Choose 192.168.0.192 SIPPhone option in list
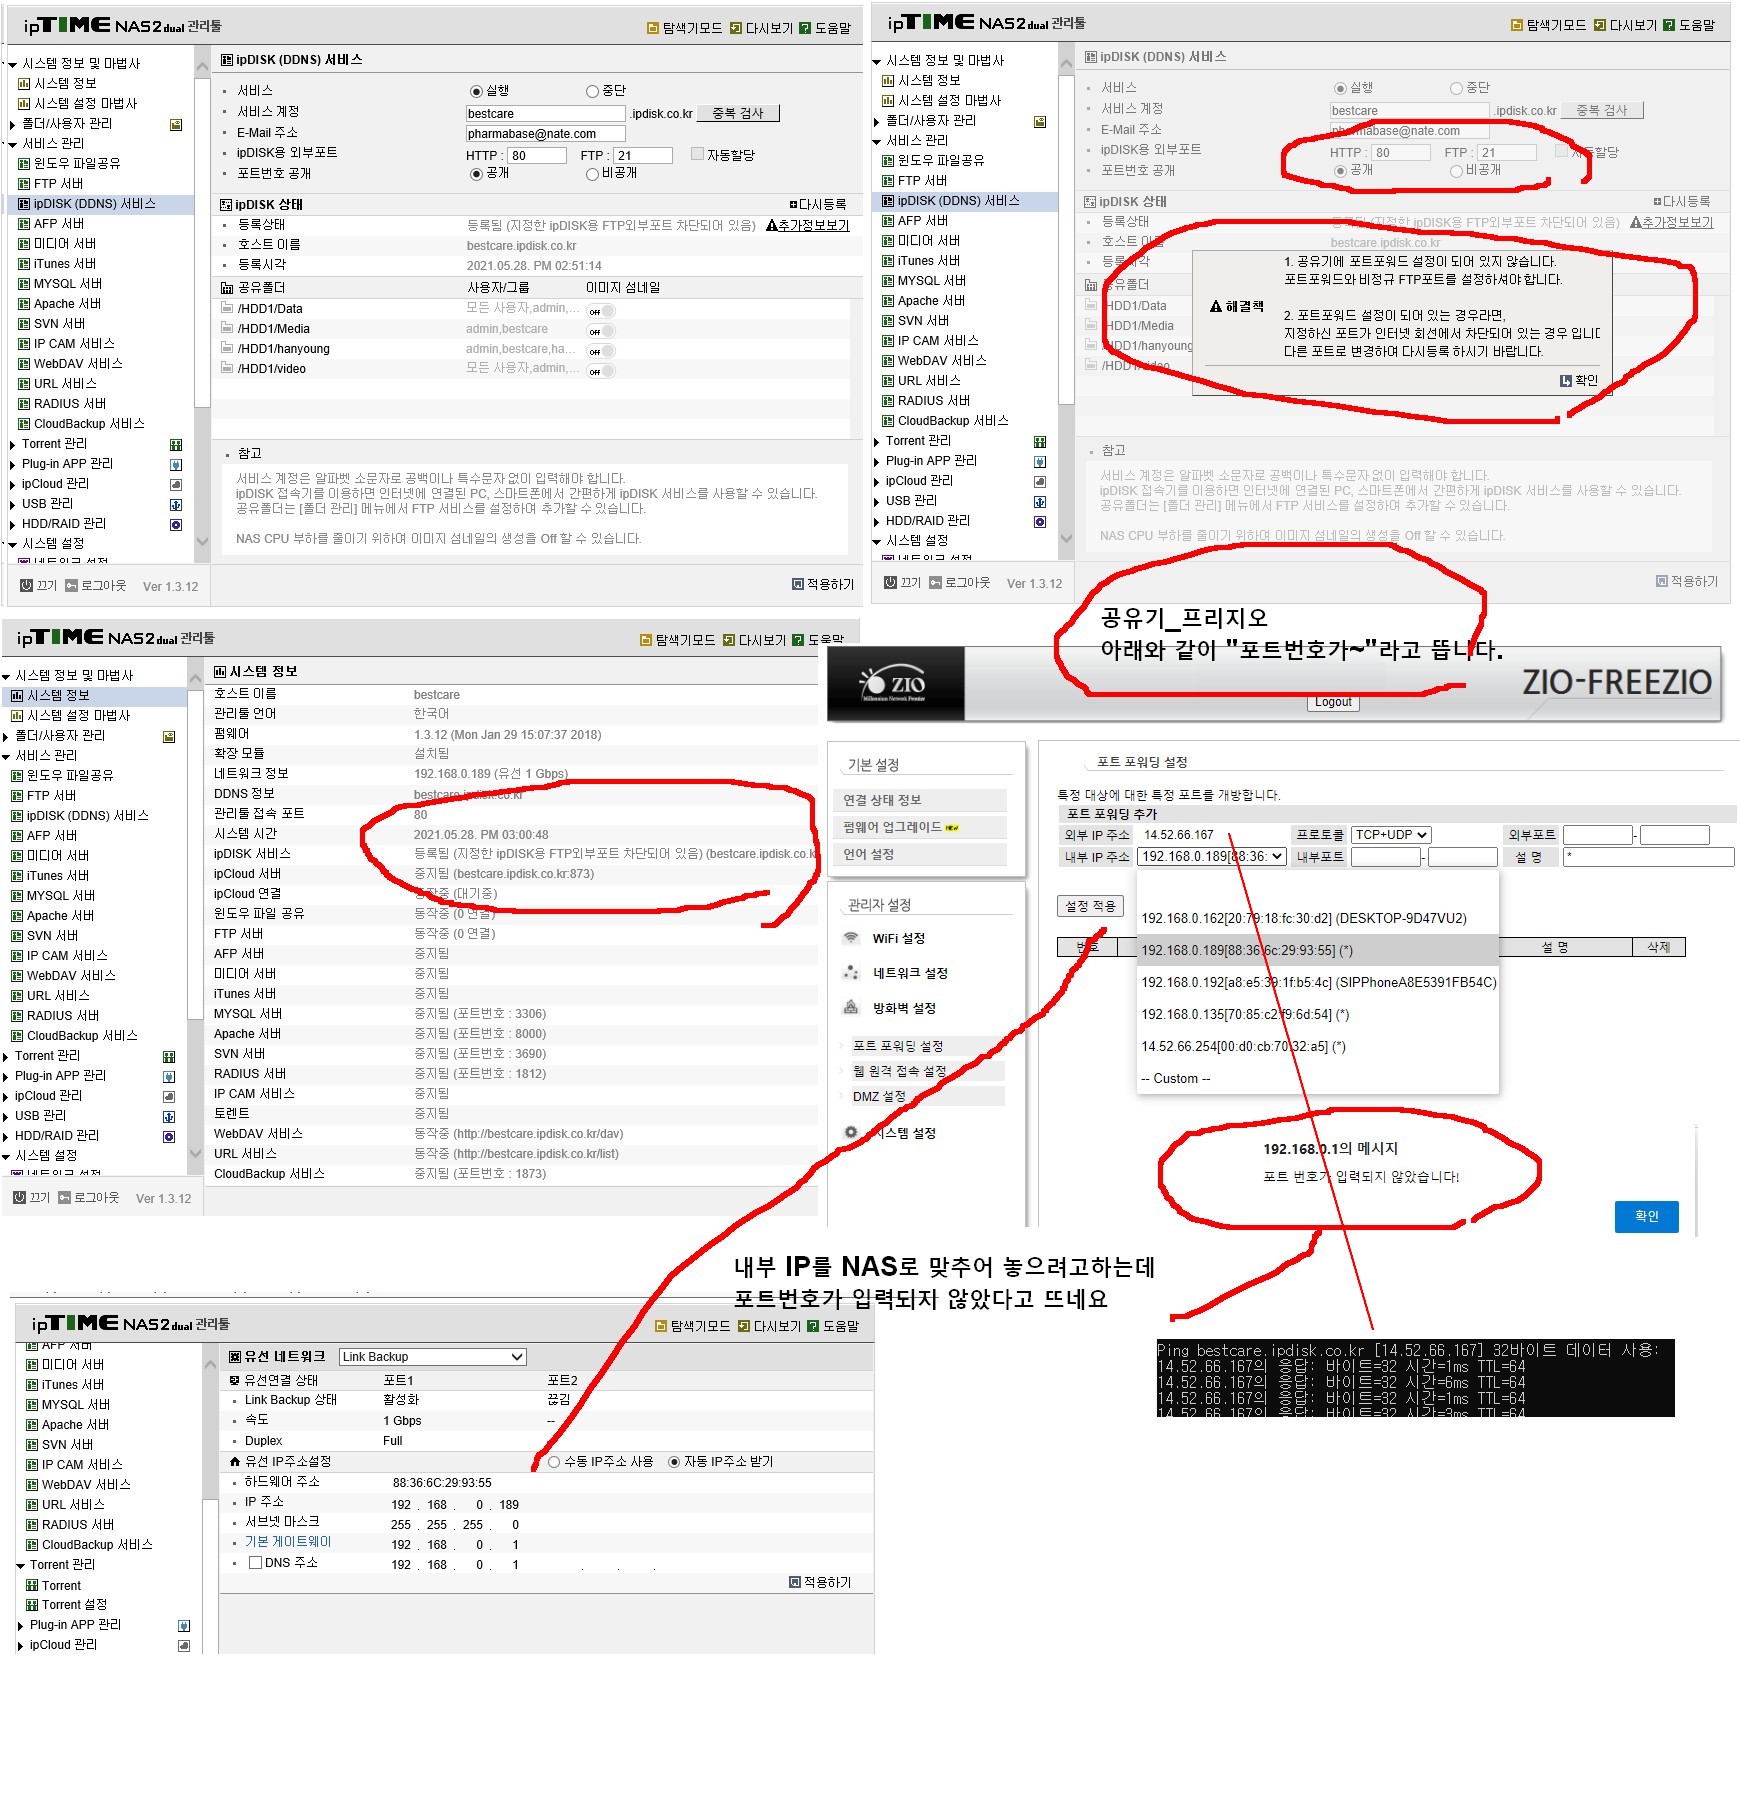 click(x=1317, y=982)
